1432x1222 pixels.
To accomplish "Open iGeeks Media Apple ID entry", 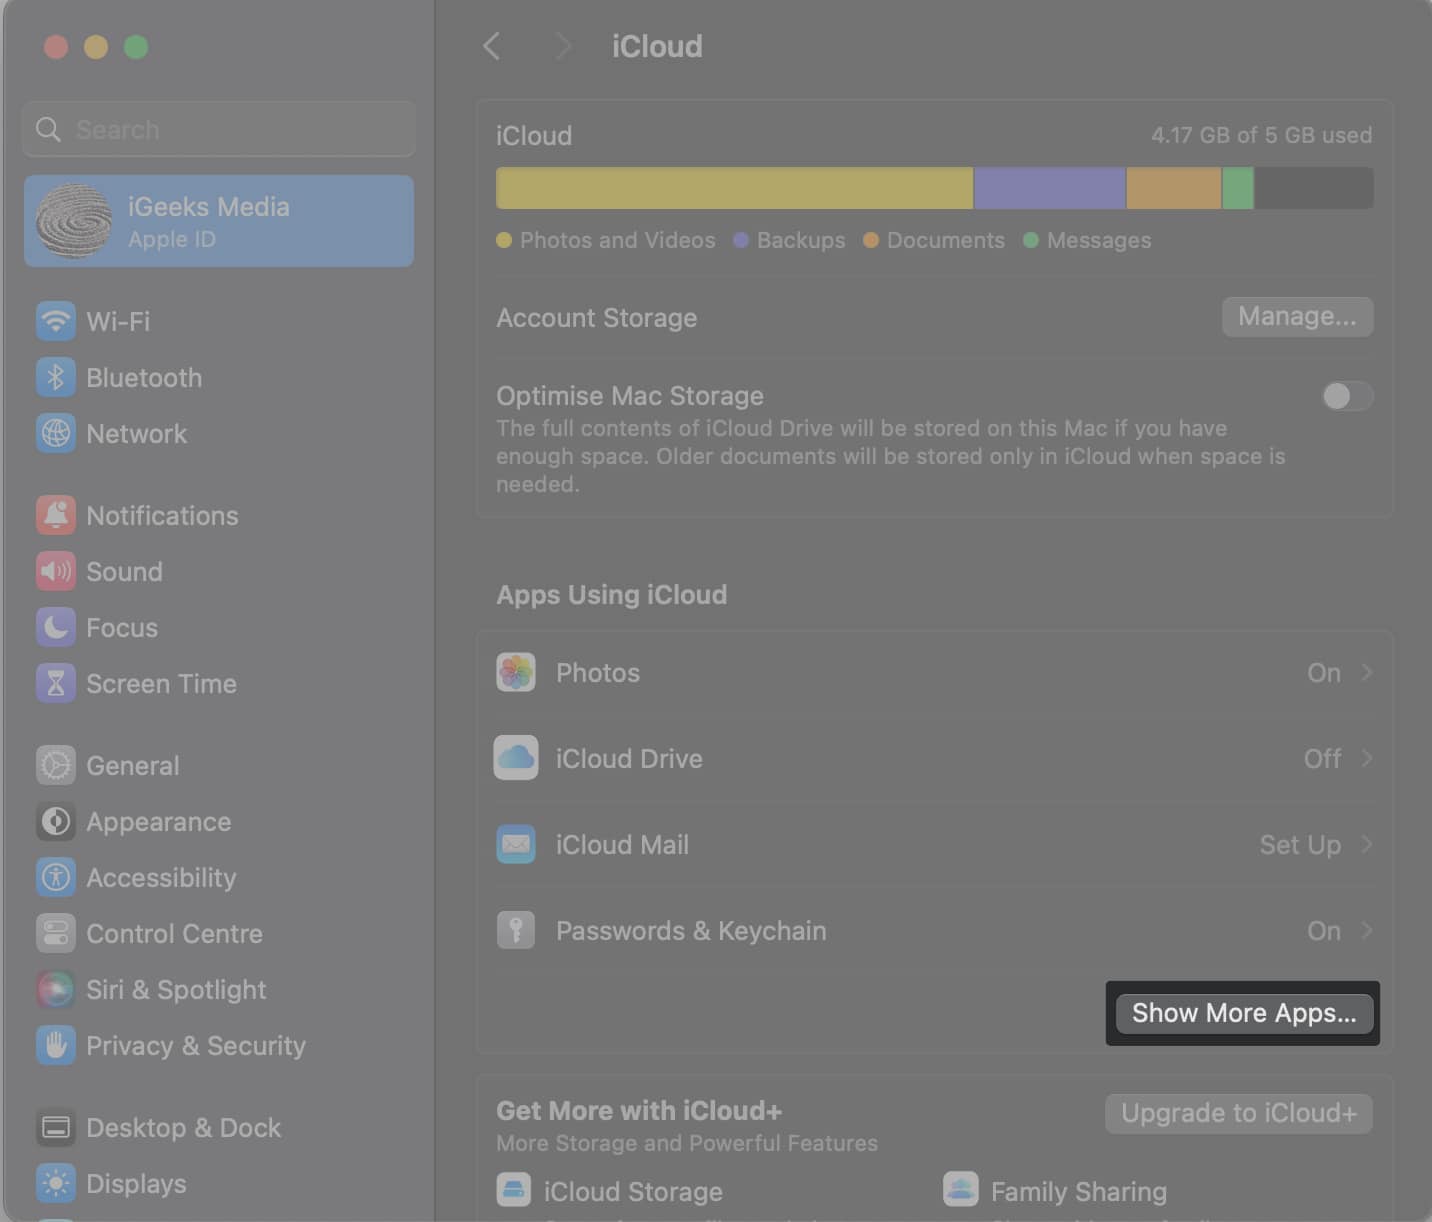I will coord(219,221).
